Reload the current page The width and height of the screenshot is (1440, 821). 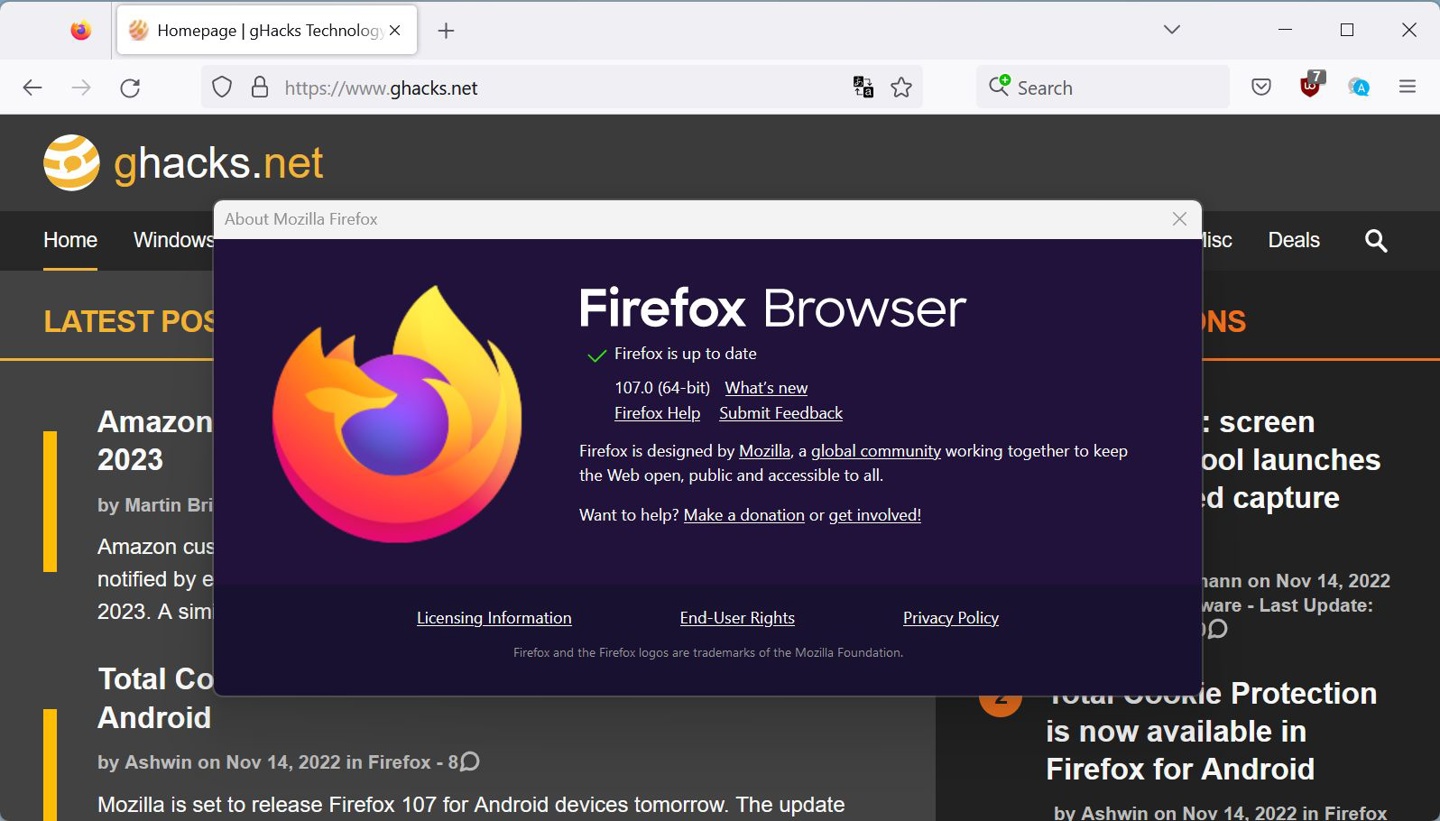(x=130, y=87)
